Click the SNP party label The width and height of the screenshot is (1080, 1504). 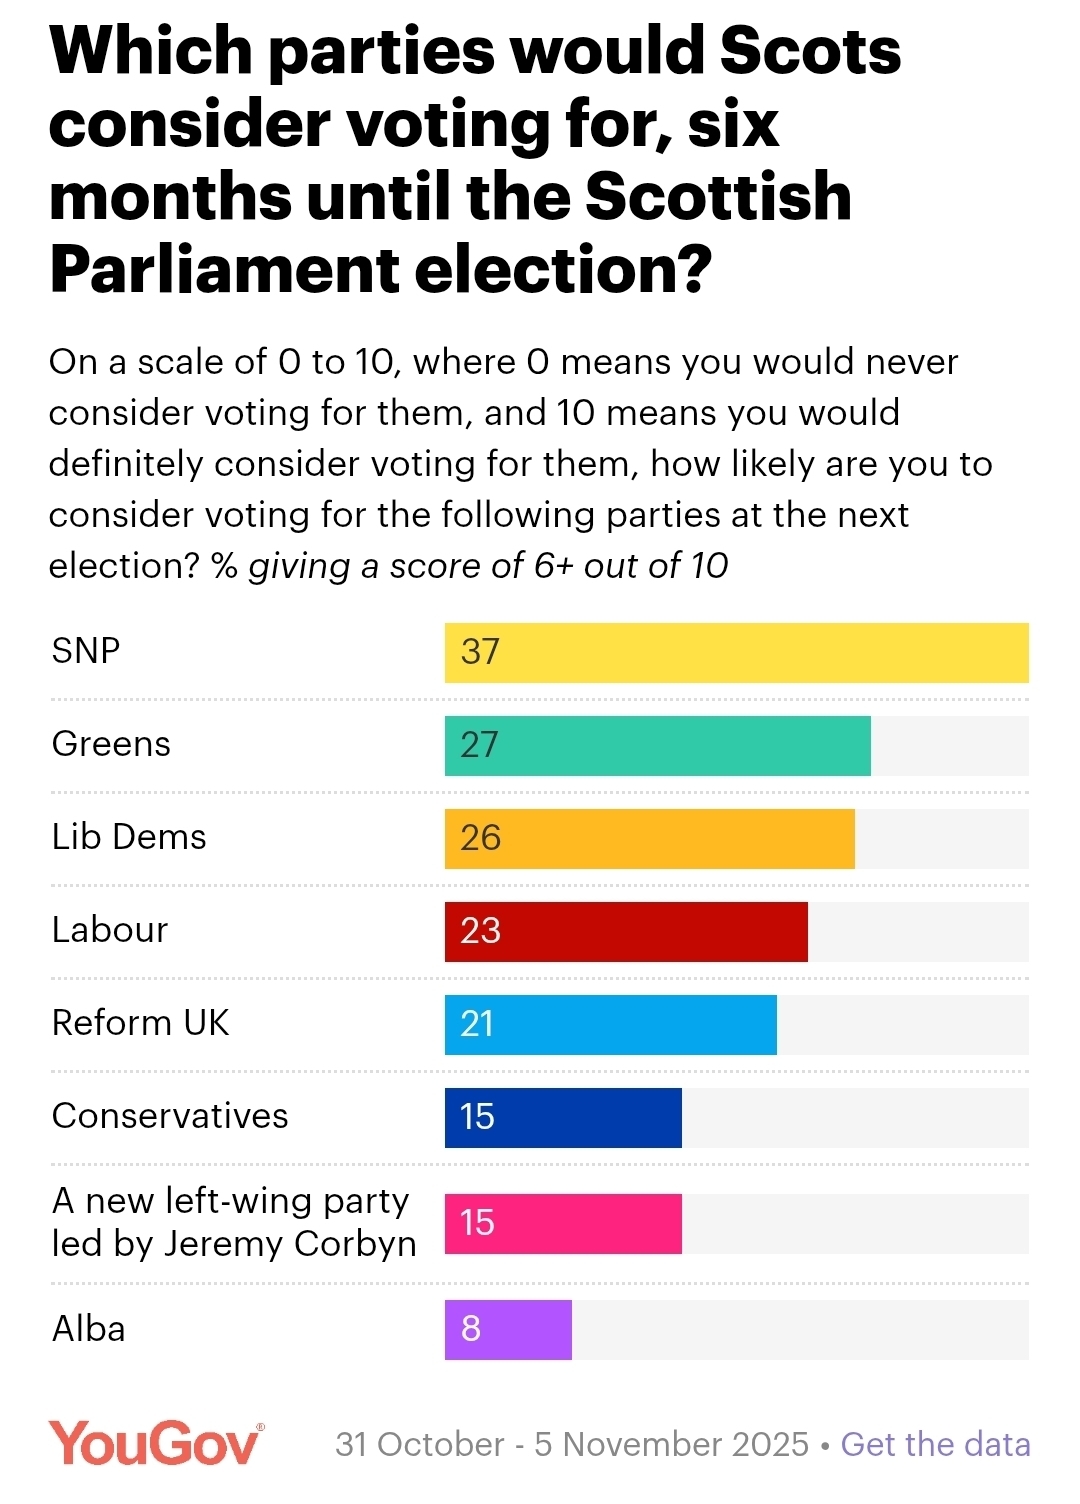(x=86, y=651)
